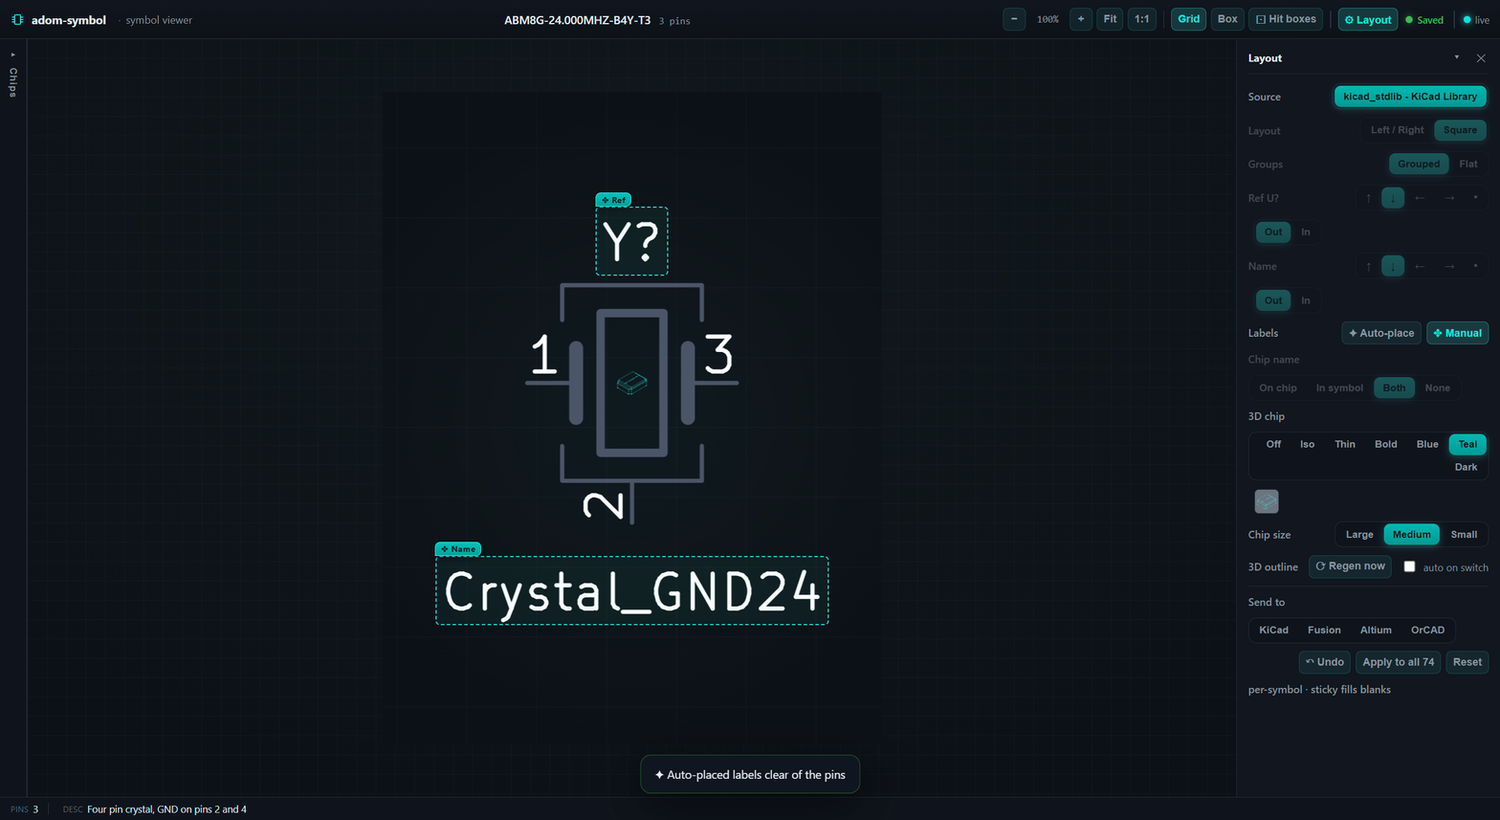The image size is (1500, 820).
Task: Expand the Chips sidebar
Action: coord(13,76)
